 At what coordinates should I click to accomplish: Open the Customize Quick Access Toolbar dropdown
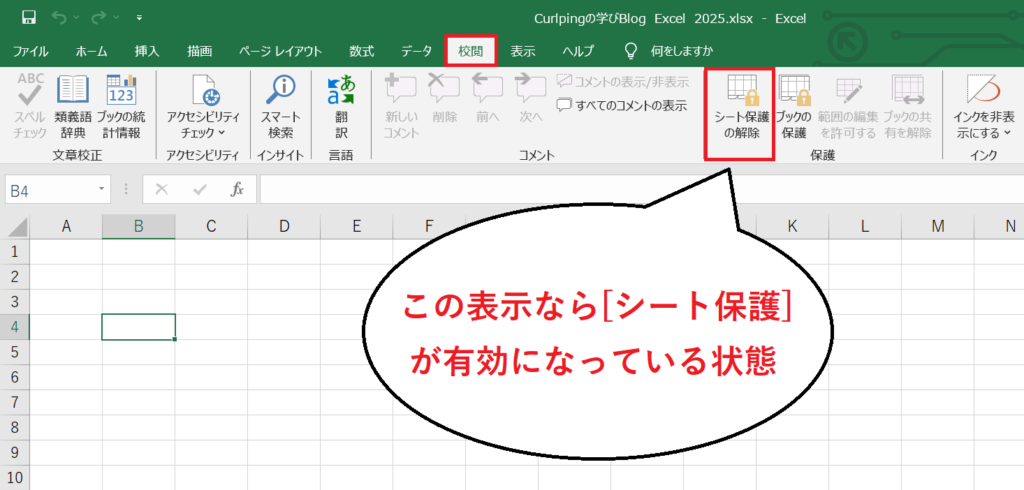[x=138, y=18]
